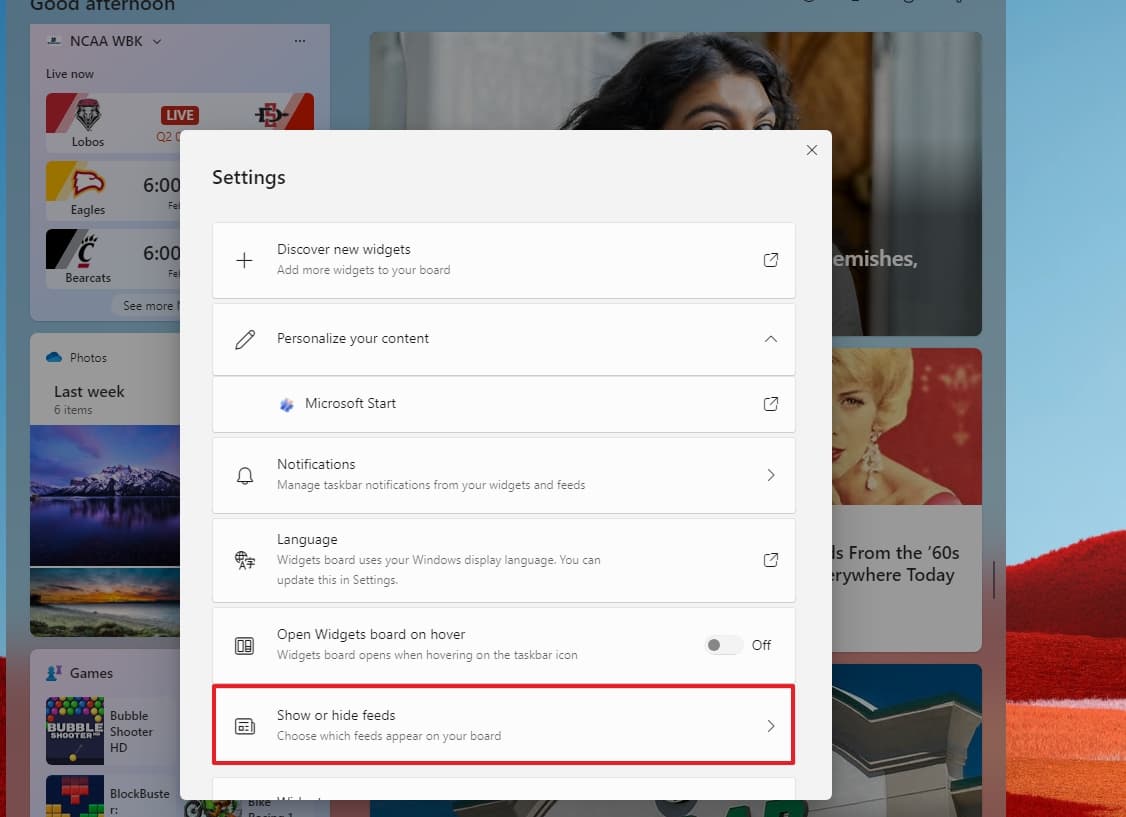Screen dimensions: 1126x817
Task: Collapse the Personalize your content section
Action: (770, 339)
